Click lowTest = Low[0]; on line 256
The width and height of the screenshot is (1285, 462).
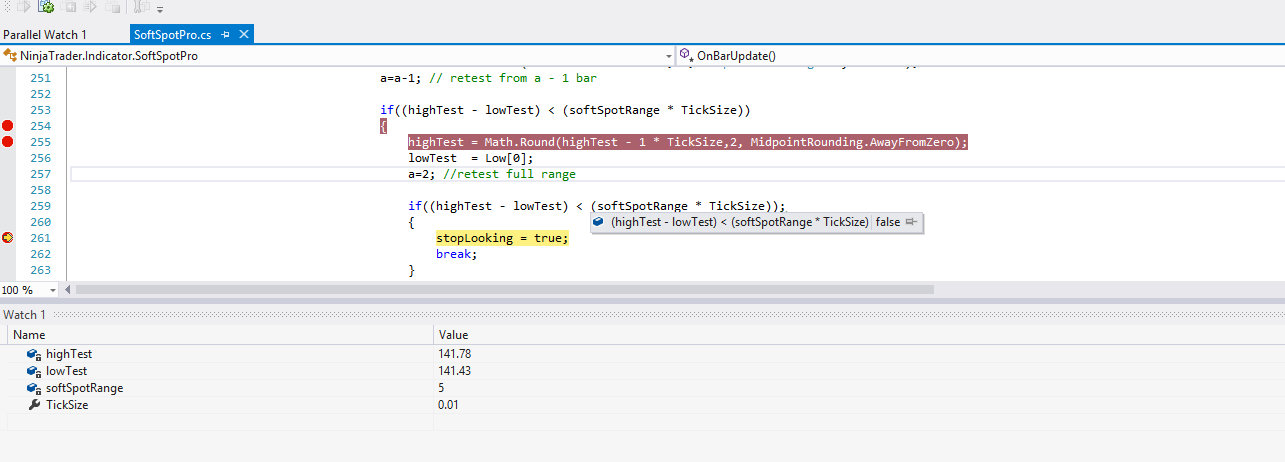pyautogui.click(x=471, y=158)
